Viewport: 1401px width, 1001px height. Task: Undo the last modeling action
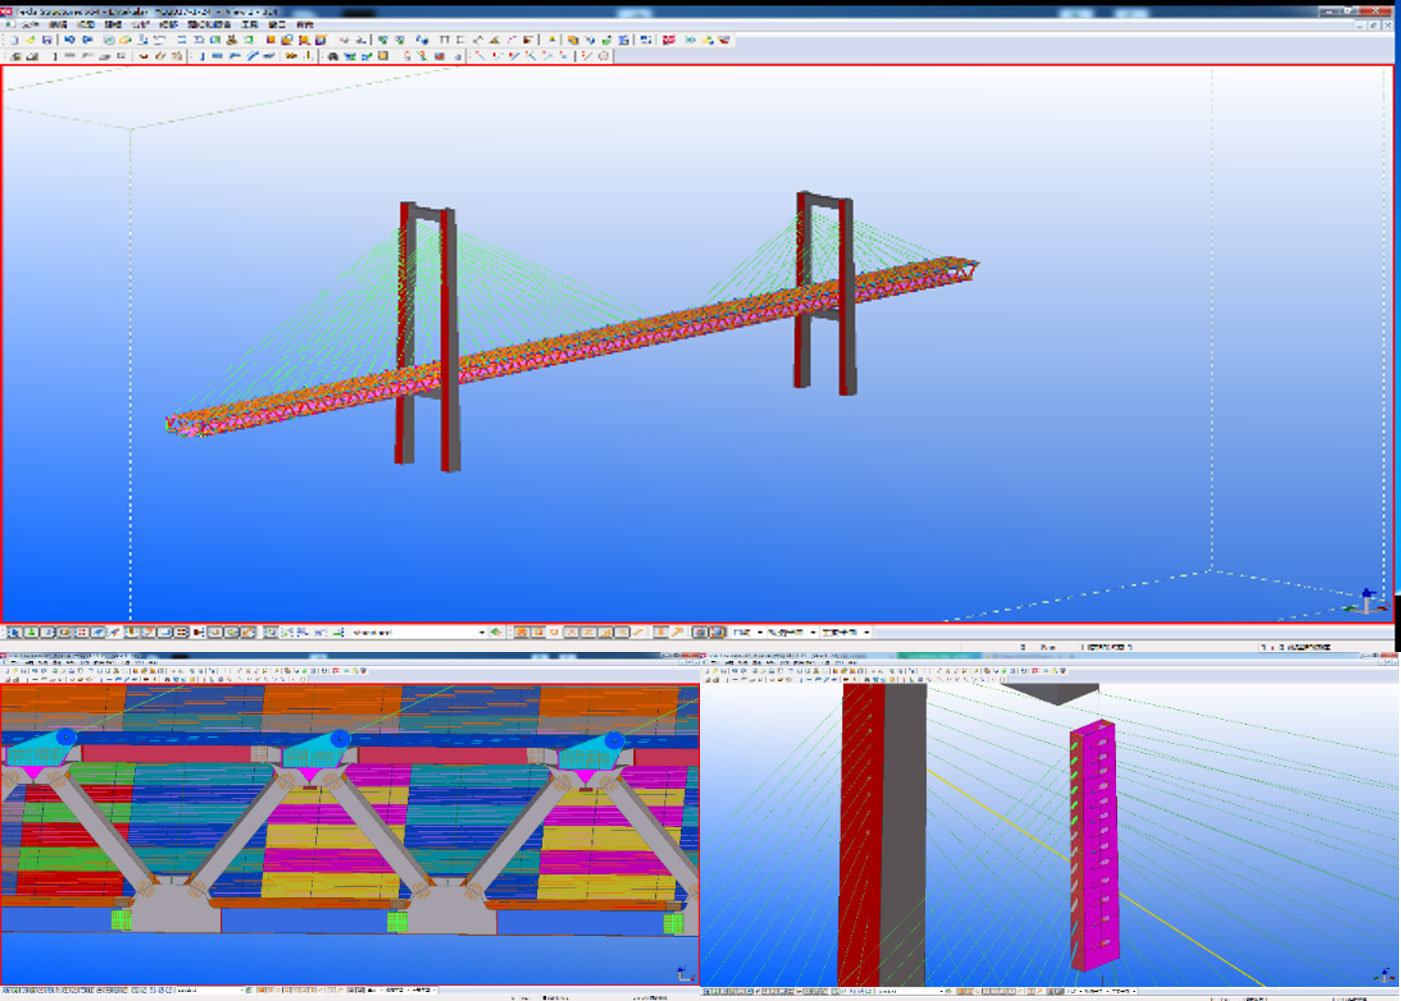pyautogui.click(x=69, y=40)
